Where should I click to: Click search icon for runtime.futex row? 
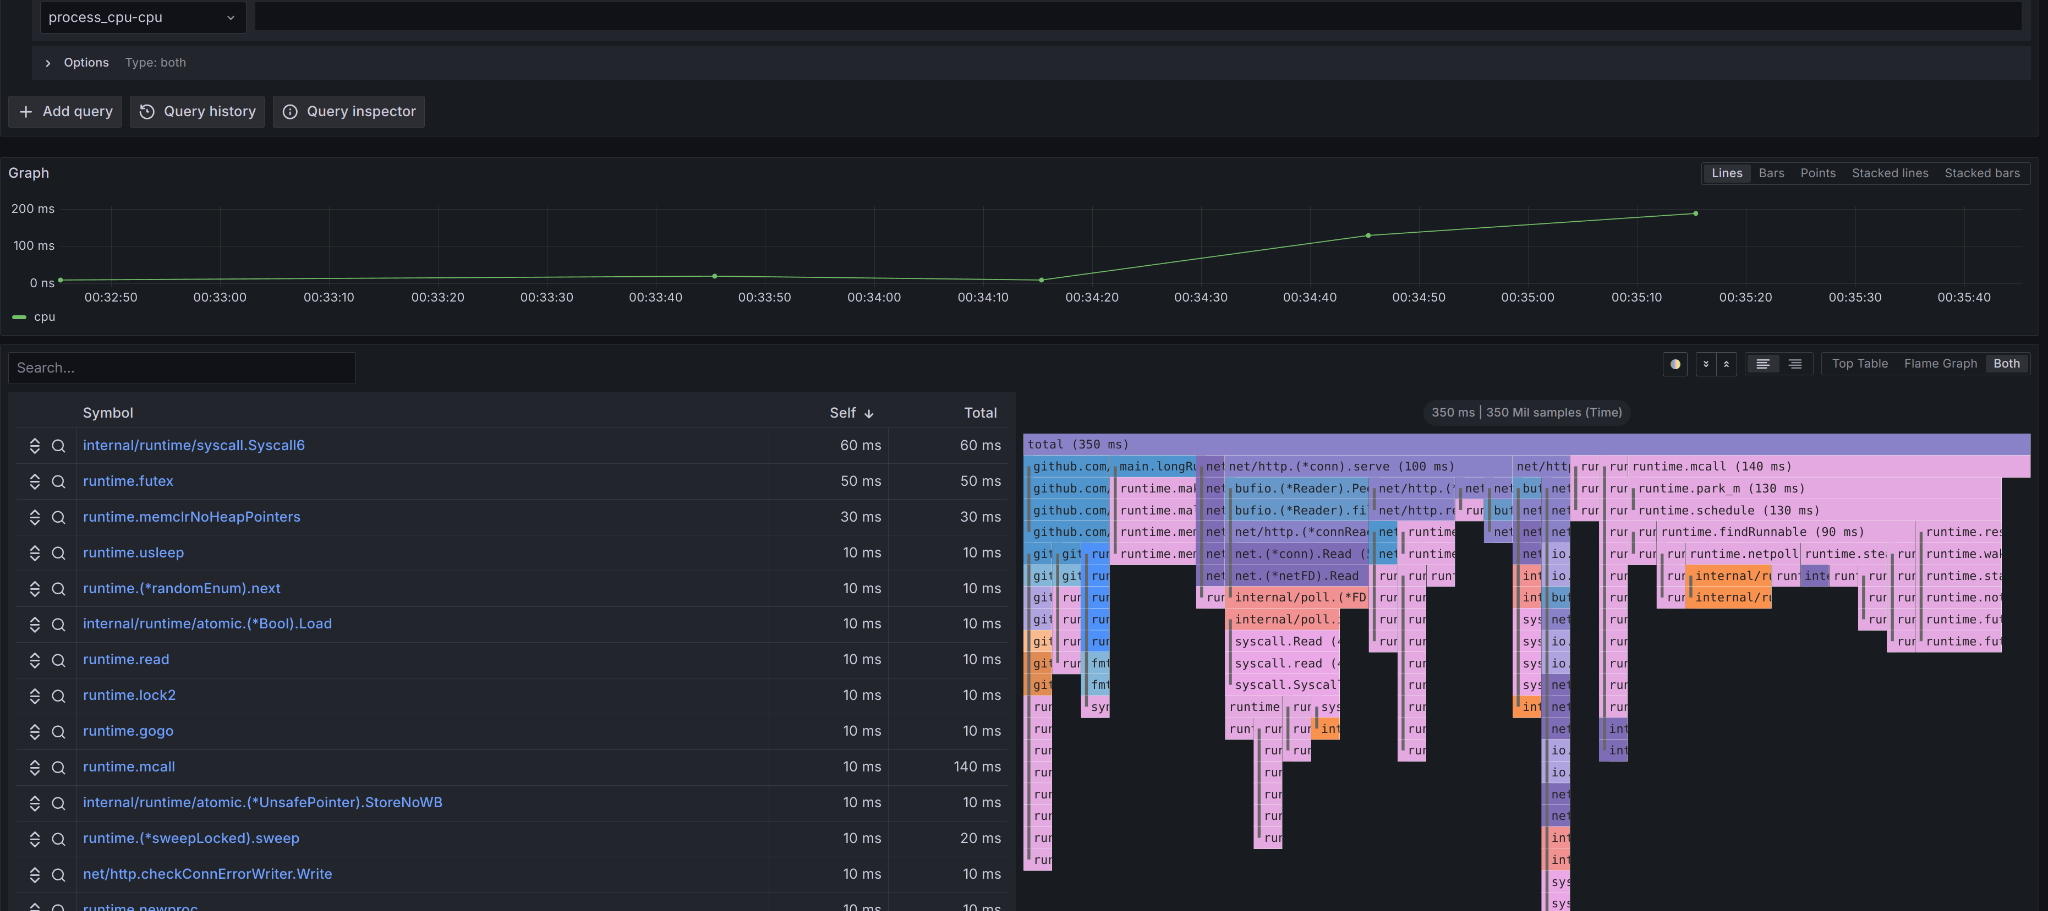(x=59, y=482)
